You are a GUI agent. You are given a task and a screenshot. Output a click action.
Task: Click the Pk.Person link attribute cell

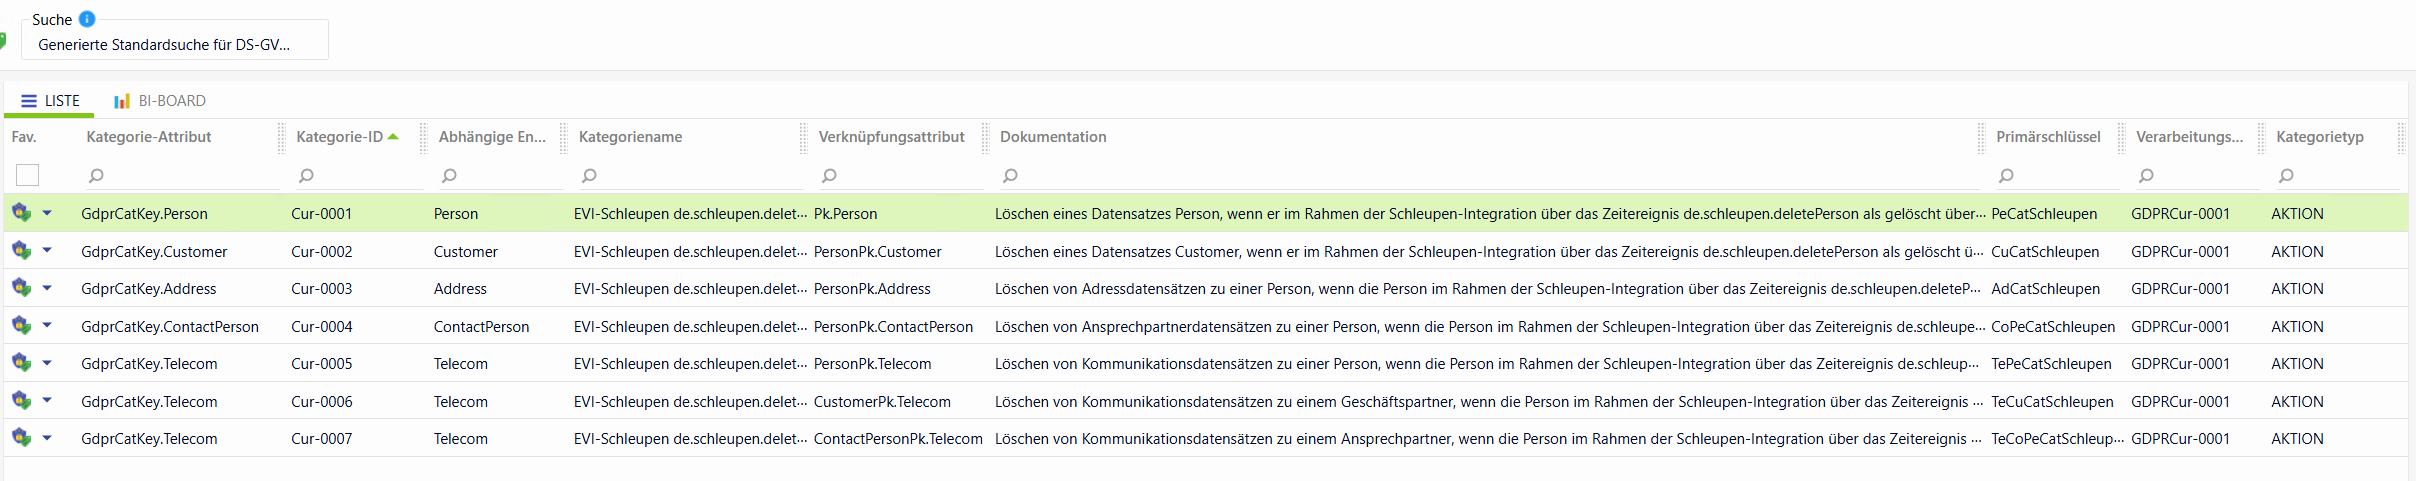click(x=845, y=214)
